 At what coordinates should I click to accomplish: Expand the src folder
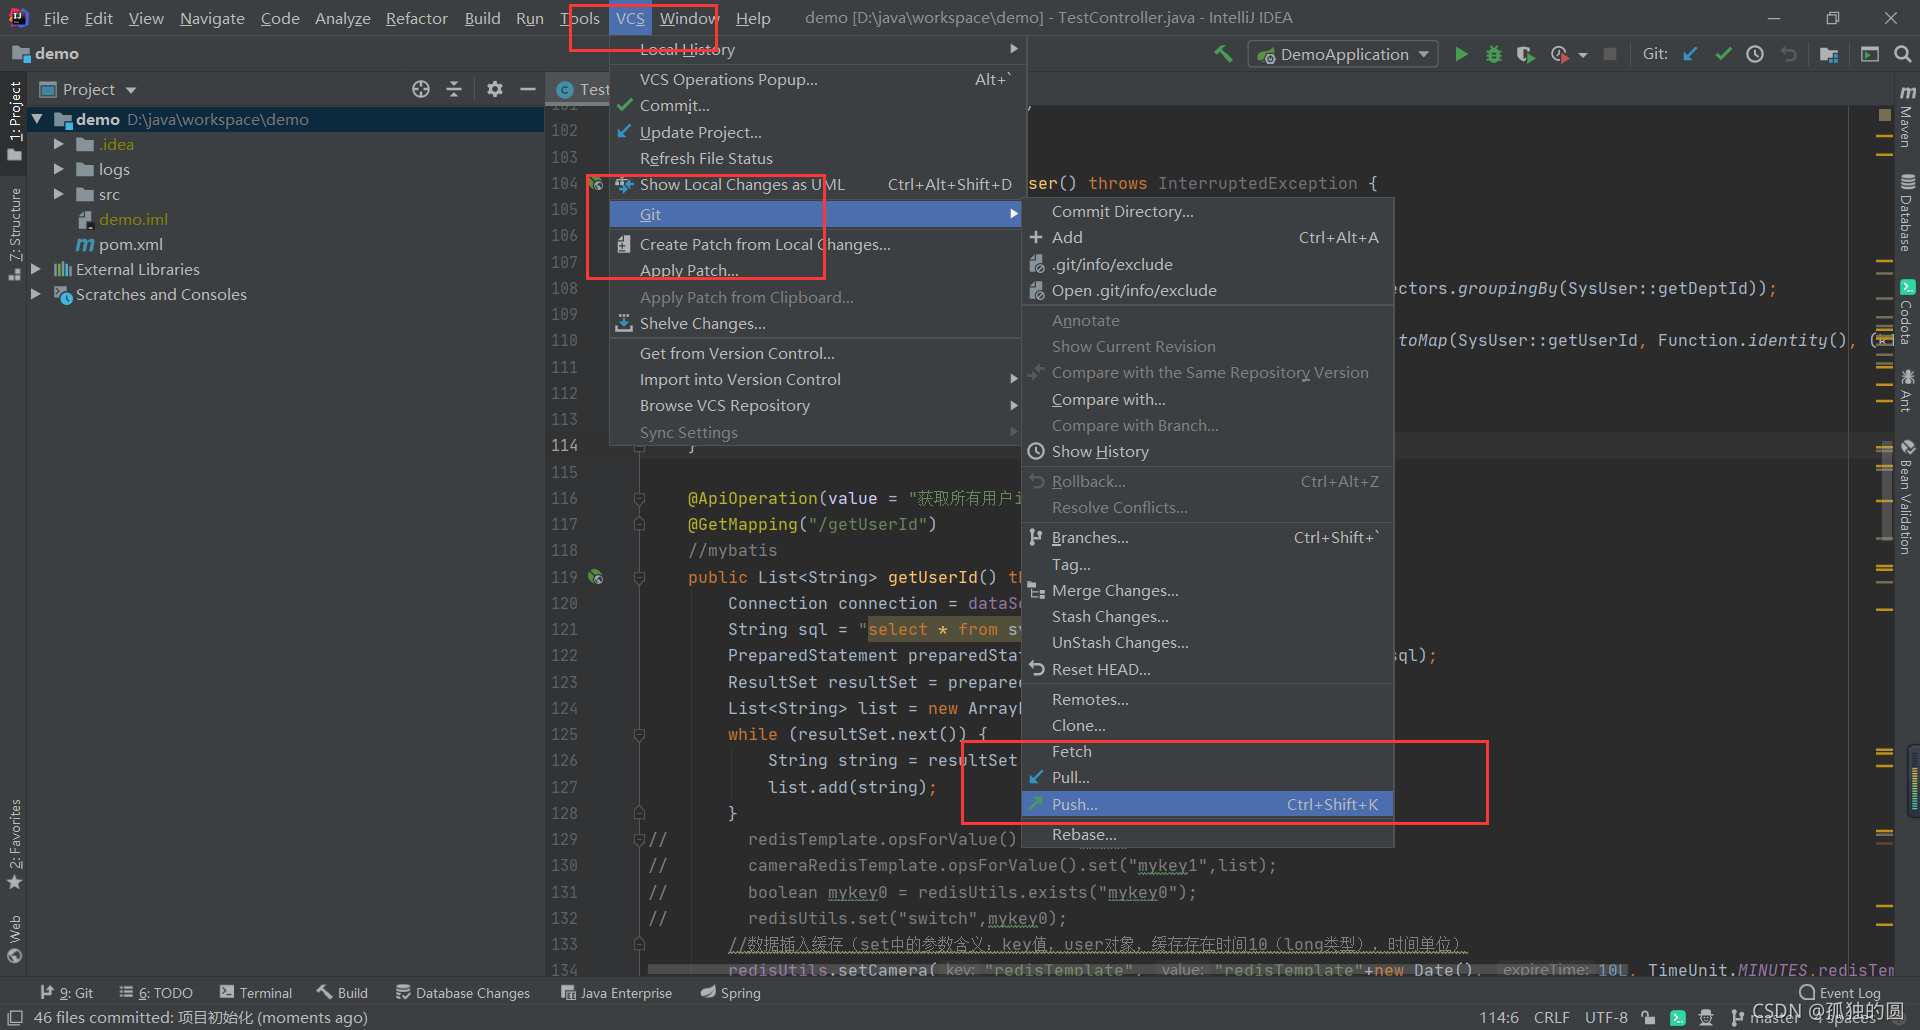58,194
